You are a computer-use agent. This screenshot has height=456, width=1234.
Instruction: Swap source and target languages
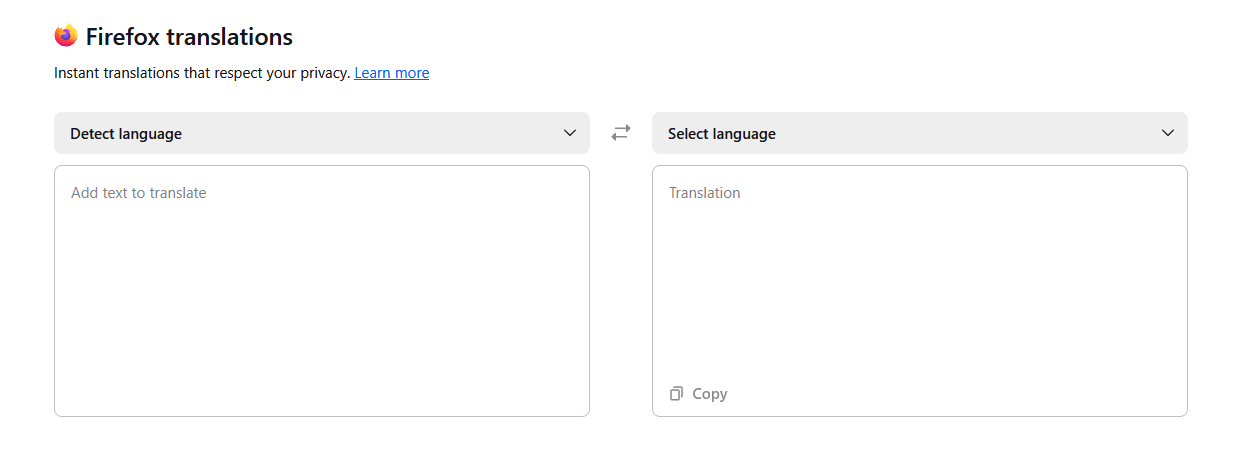tap(621, 132)
